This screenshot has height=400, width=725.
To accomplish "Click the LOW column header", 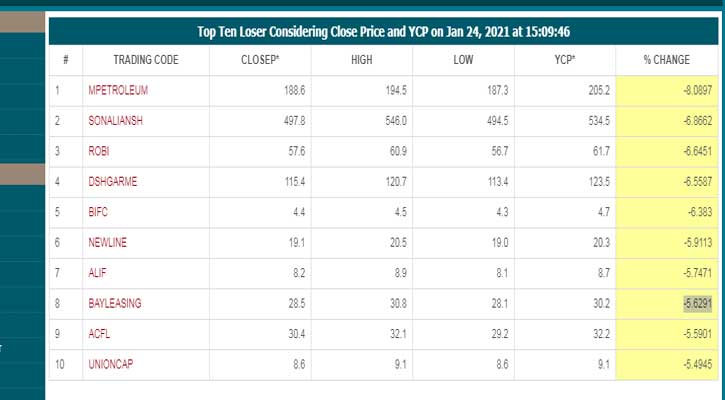I will pyautogui.click(x=464, y=60).
